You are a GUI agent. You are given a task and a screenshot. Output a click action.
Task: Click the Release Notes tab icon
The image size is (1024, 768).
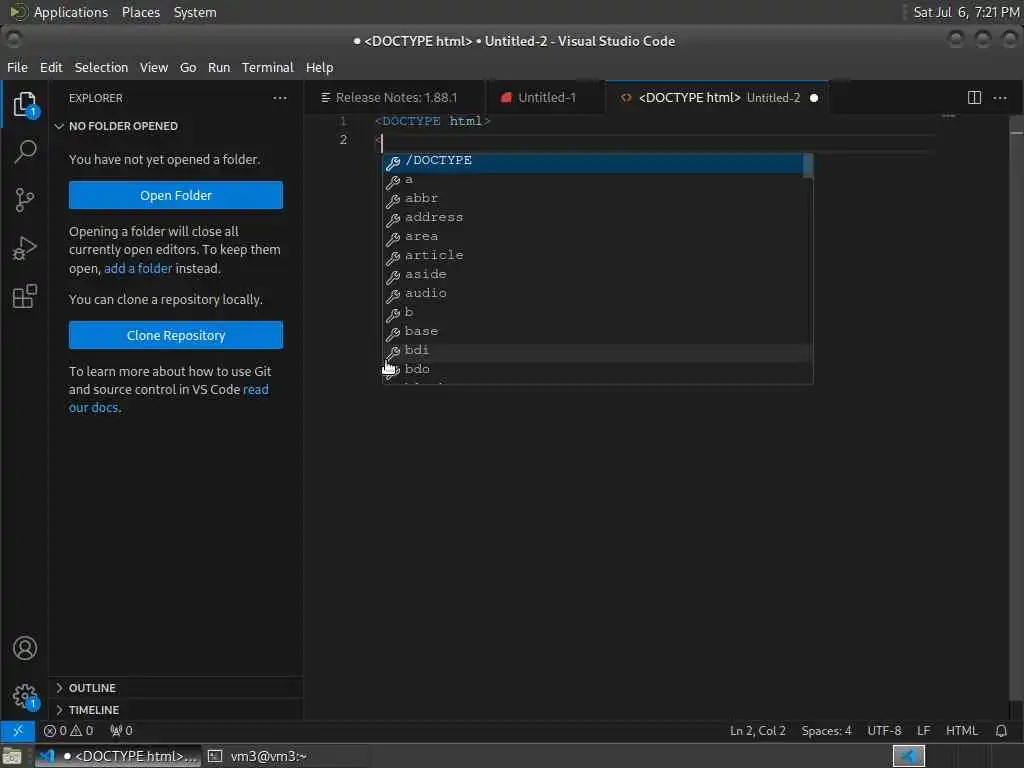(325, 97)
